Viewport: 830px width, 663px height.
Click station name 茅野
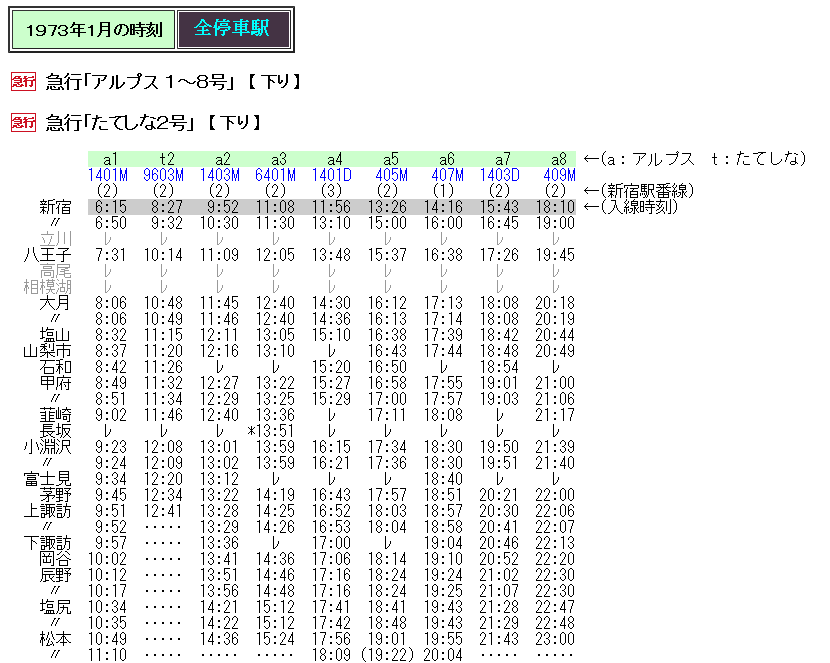click(x=55, y=495)
